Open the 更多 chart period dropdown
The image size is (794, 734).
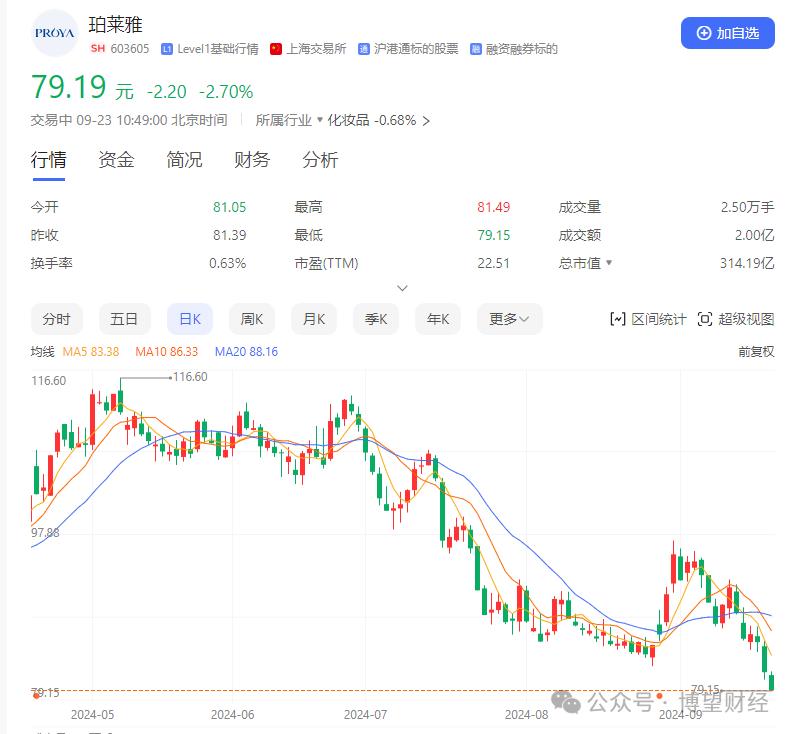pyautogui.click(x=509, y=319)
